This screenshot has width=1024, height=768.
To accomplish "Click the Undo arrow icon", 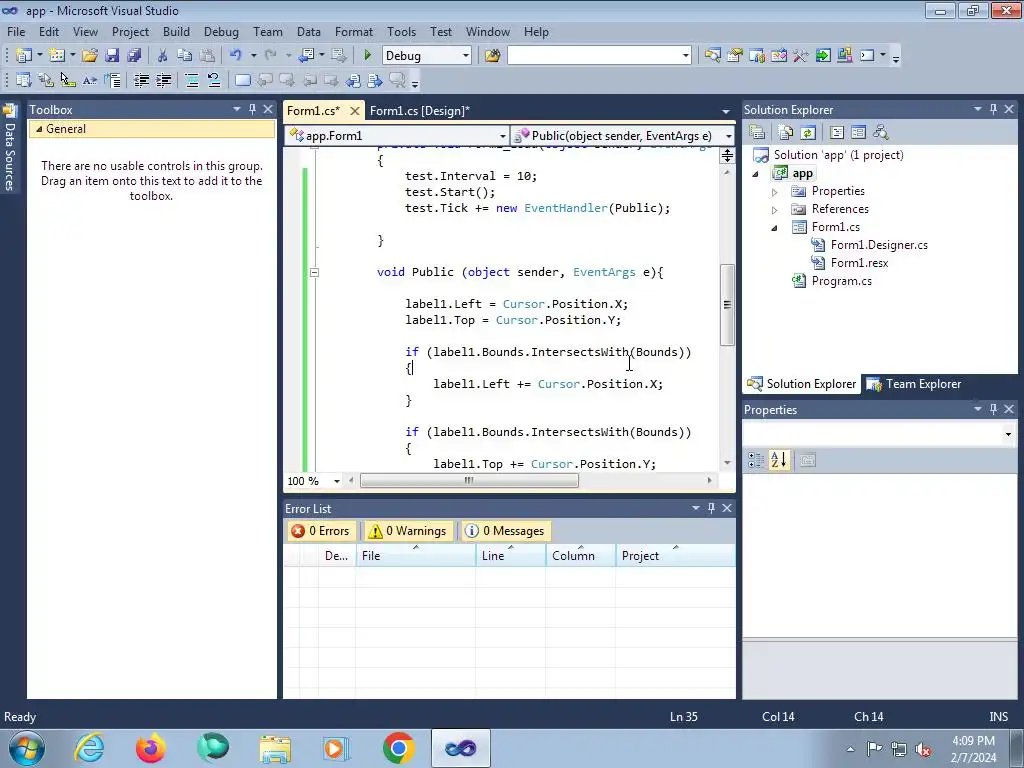I will click(236, 56).
